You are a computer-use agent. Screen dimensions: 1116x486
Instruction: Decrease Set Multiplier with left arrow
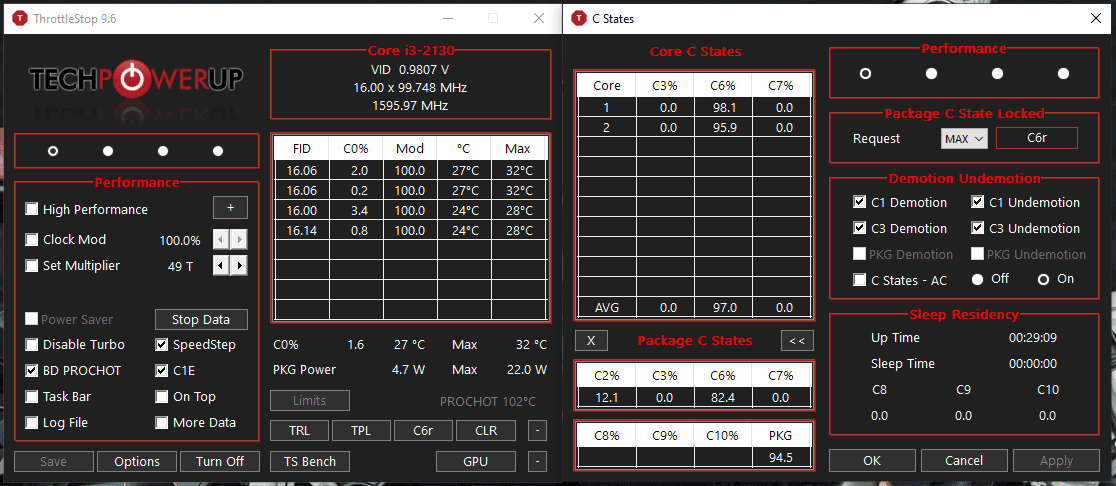click(222, 266)
